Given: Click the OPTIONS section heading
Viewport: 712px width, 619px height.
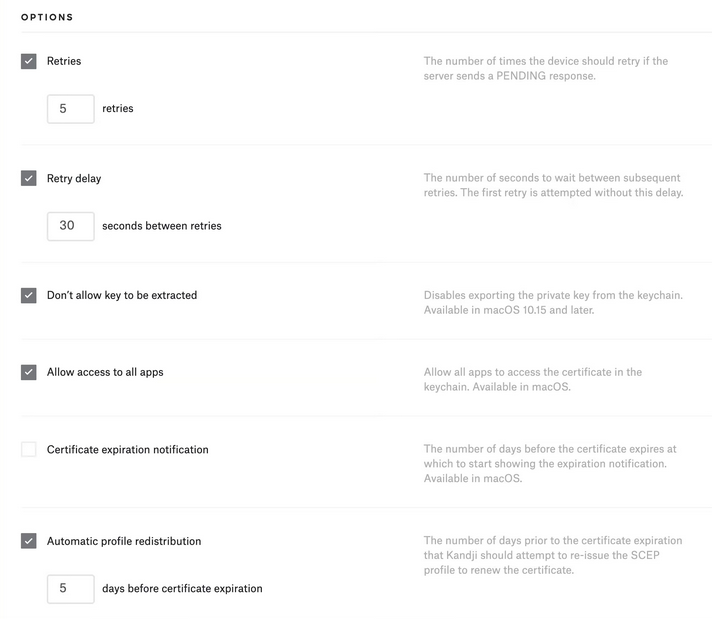Looking at the screenshot, I should [47, 18].
